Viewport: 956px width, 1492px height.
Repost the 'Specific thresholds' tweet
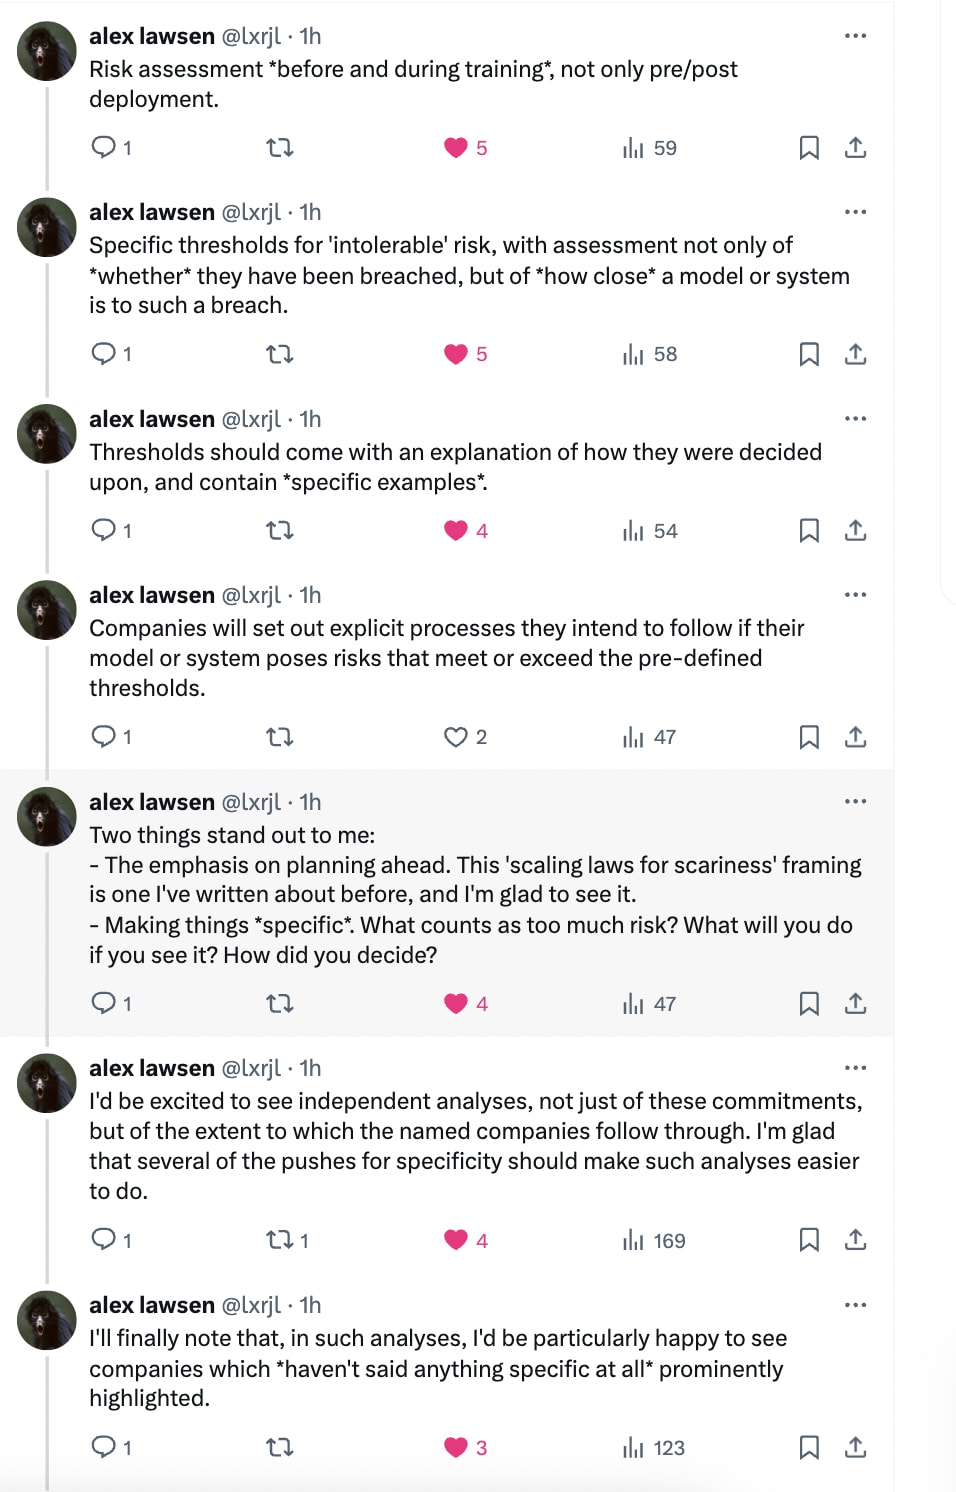pyautogui.click(x=279, y=354)
